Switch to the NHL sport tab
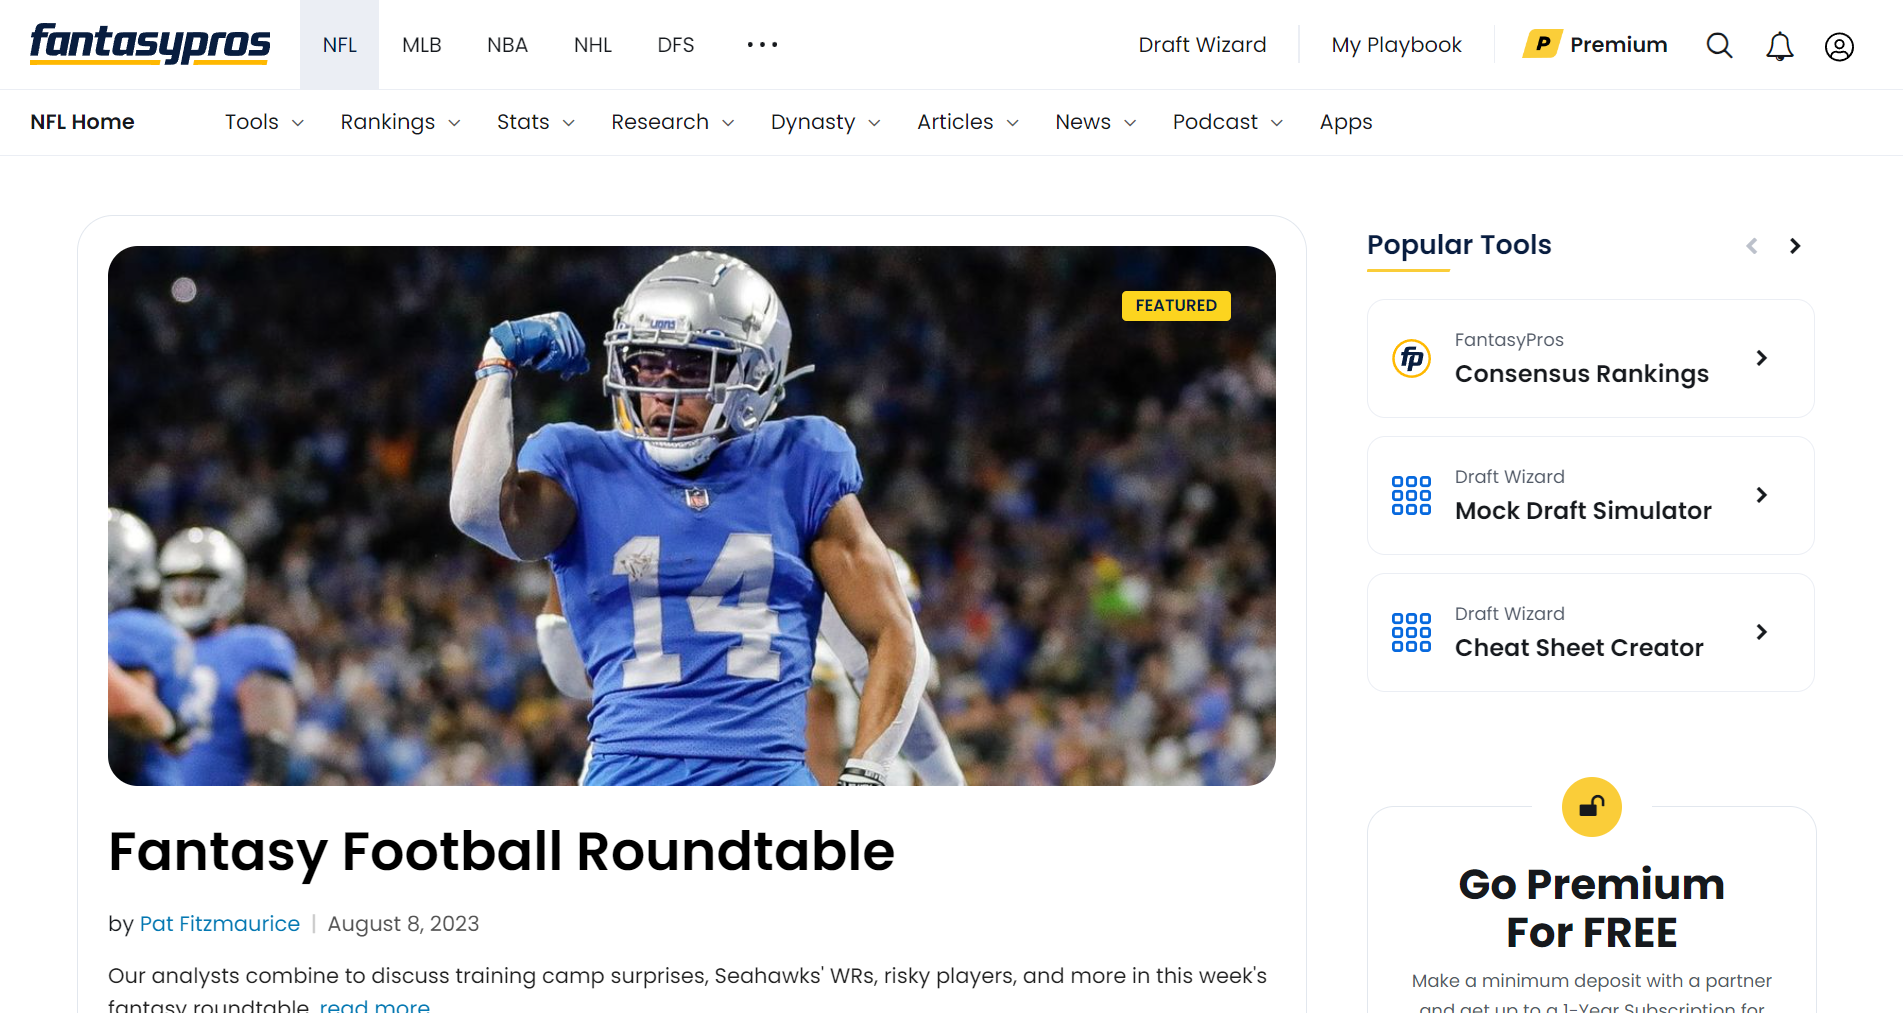Image resolution: width=1903 pixels, height=1013 pixels. point(593,45)
